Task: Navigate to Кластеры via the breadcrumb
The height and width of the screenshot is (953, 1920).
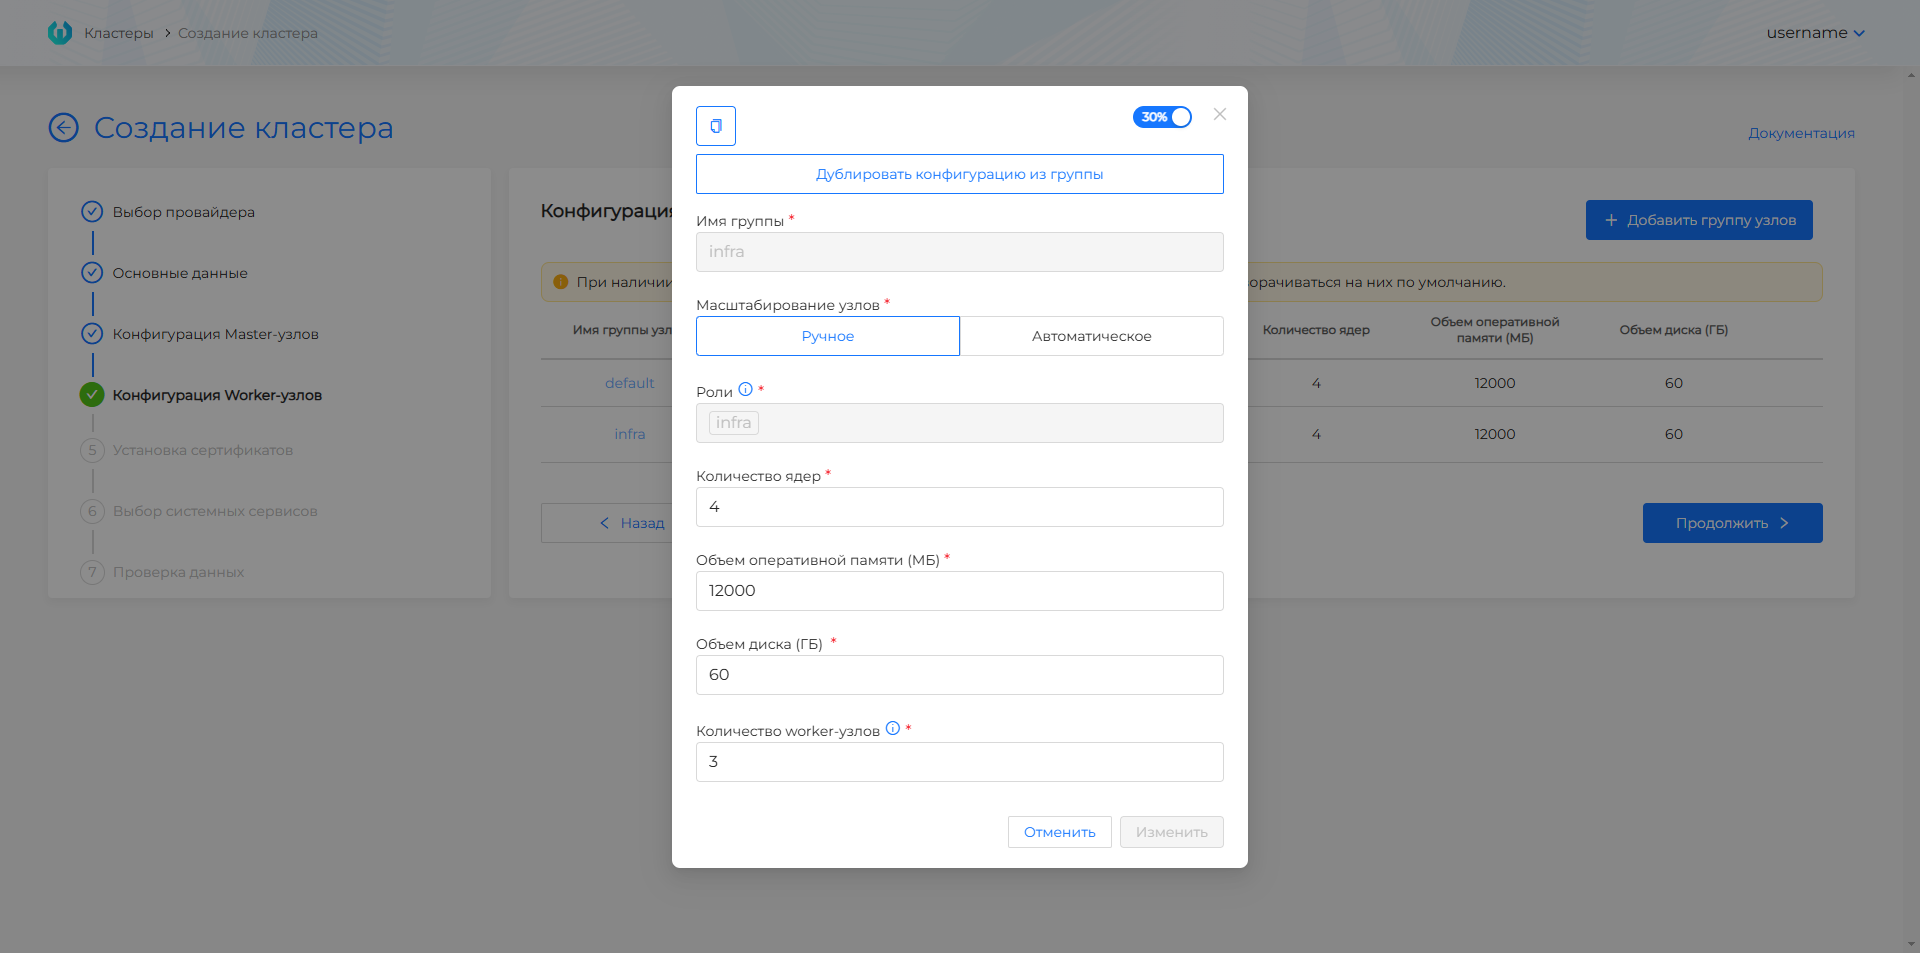Action: tap(120, 32)
